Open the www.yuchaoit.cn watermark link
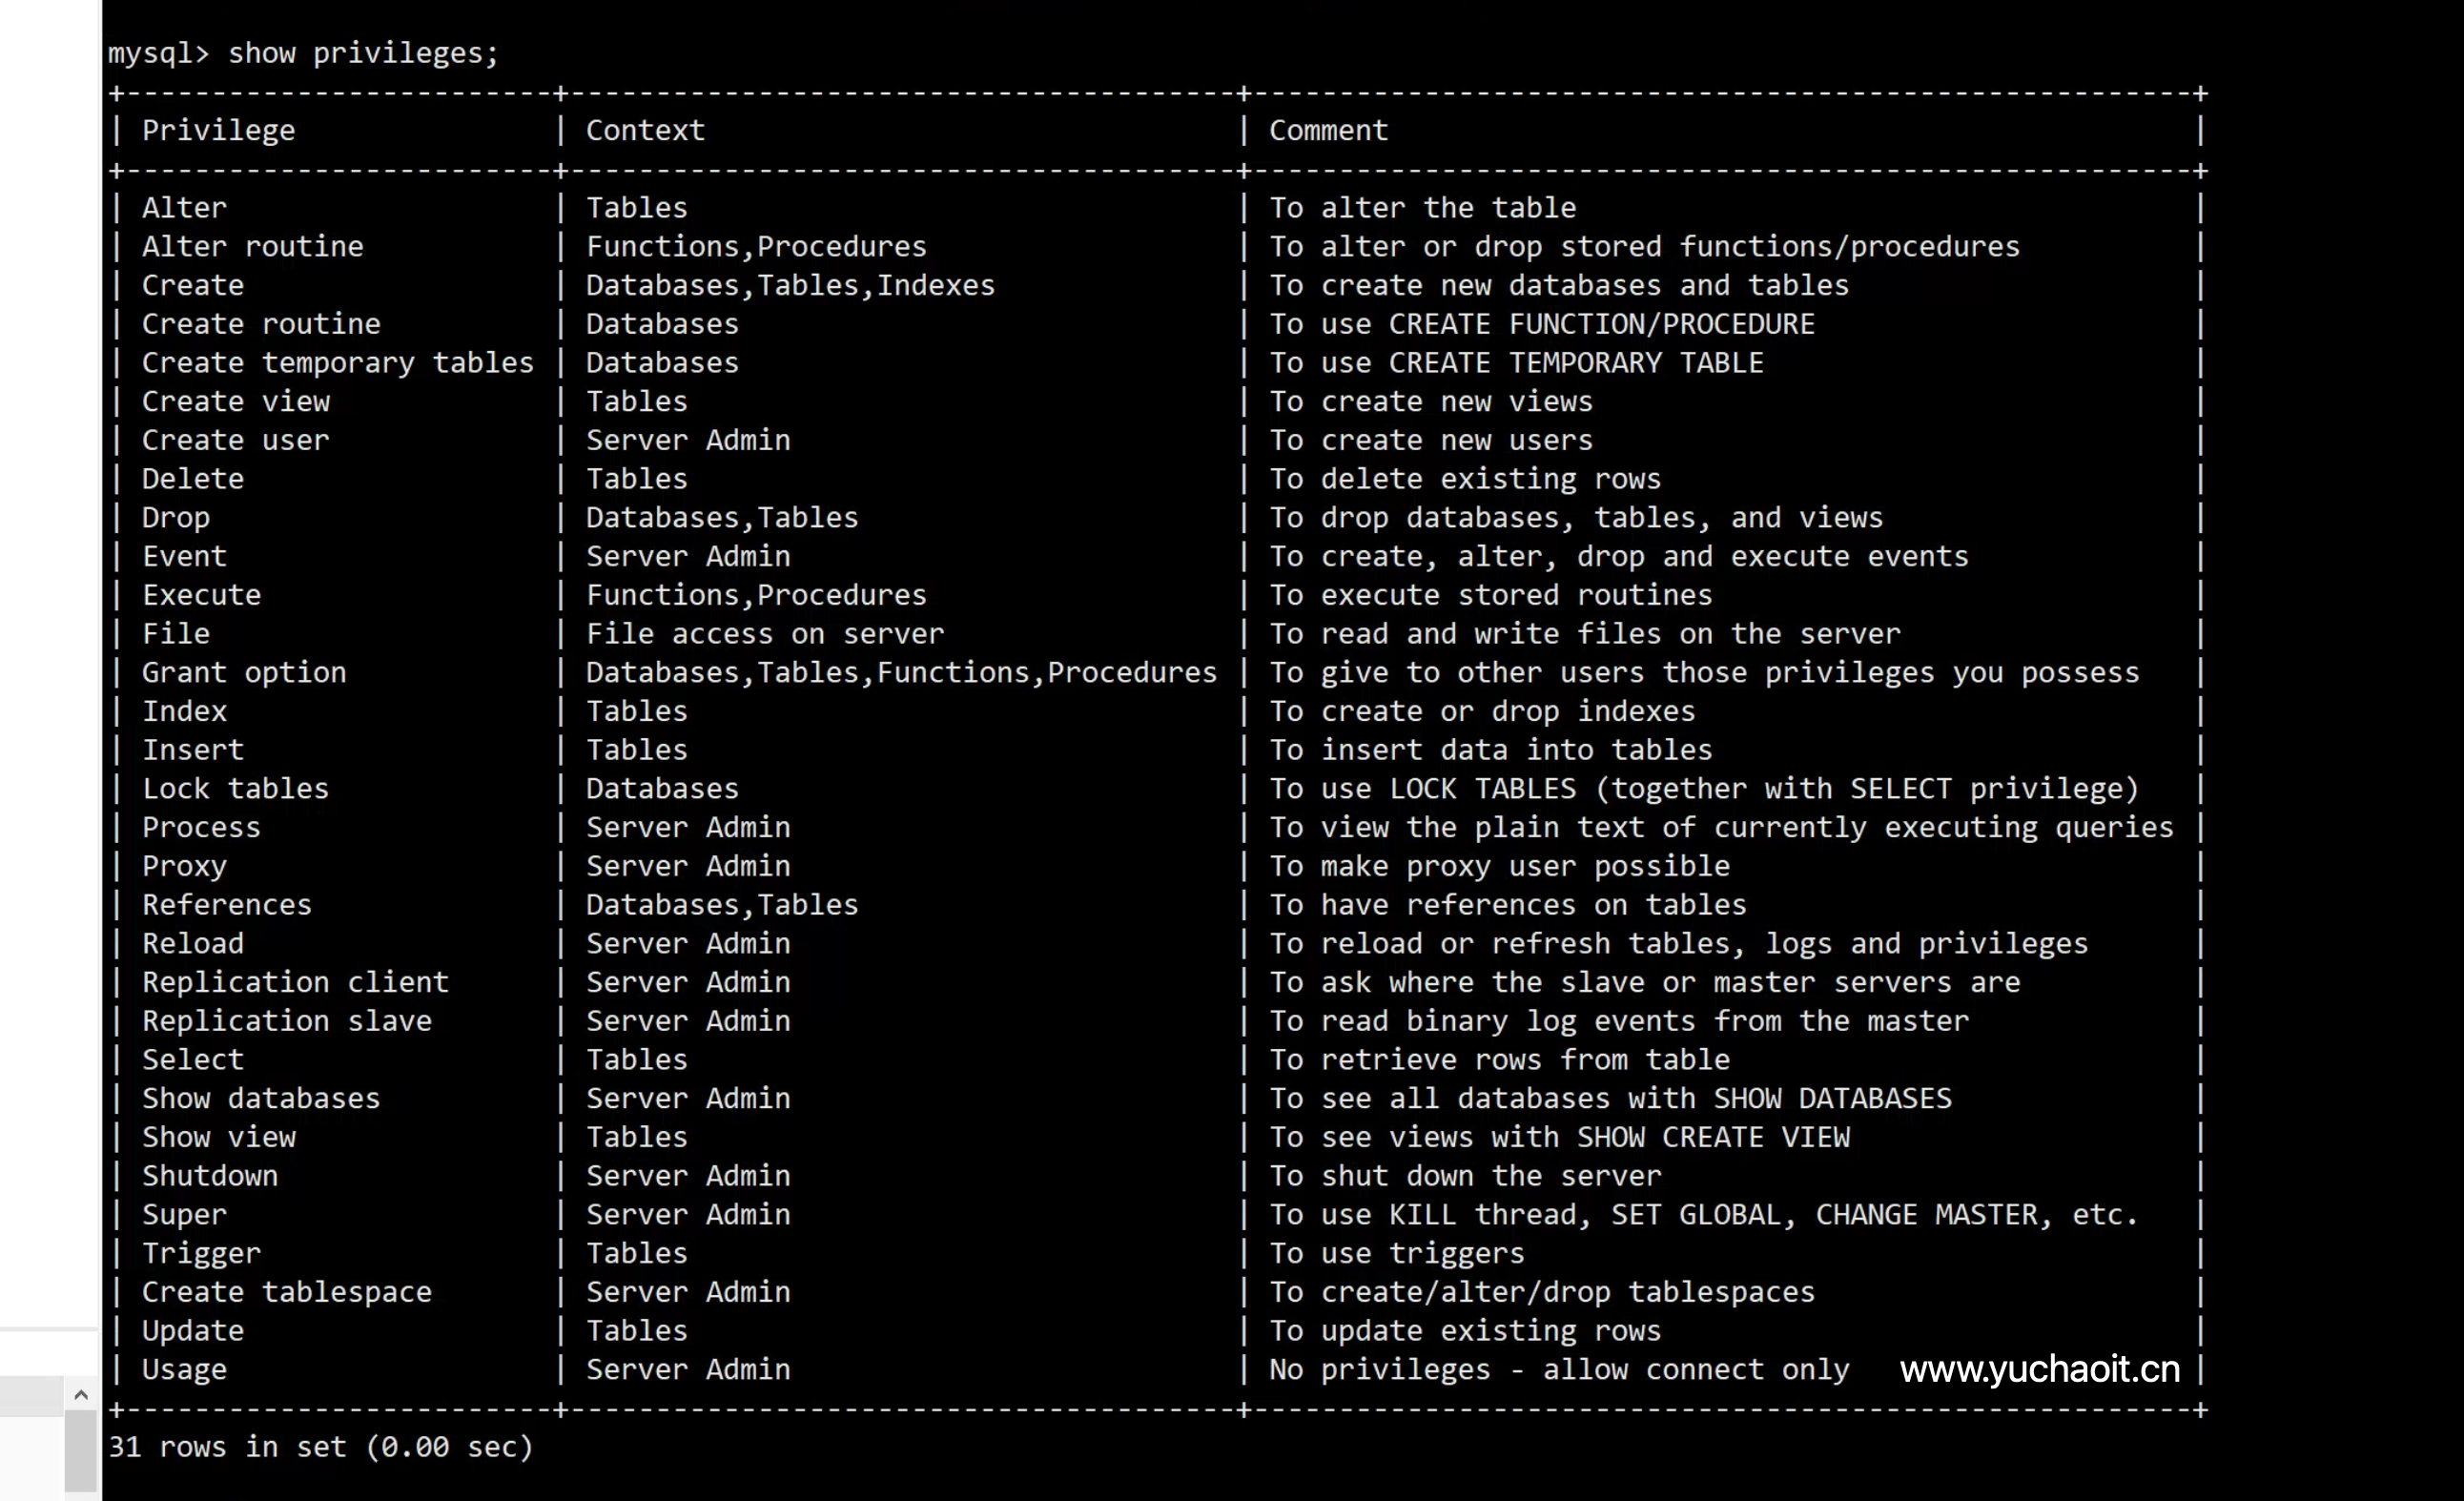 coord(2039,1369)
